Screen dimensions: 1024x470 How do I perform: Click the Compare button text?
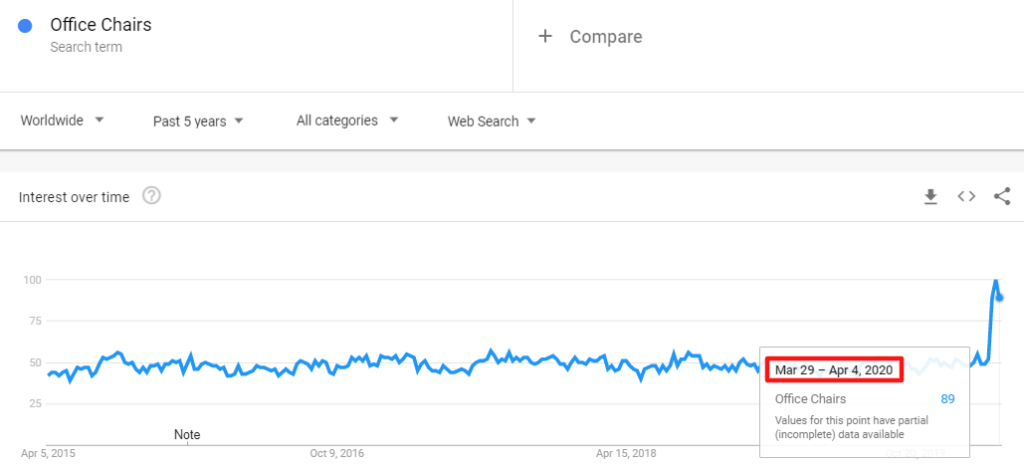point(605,37)
